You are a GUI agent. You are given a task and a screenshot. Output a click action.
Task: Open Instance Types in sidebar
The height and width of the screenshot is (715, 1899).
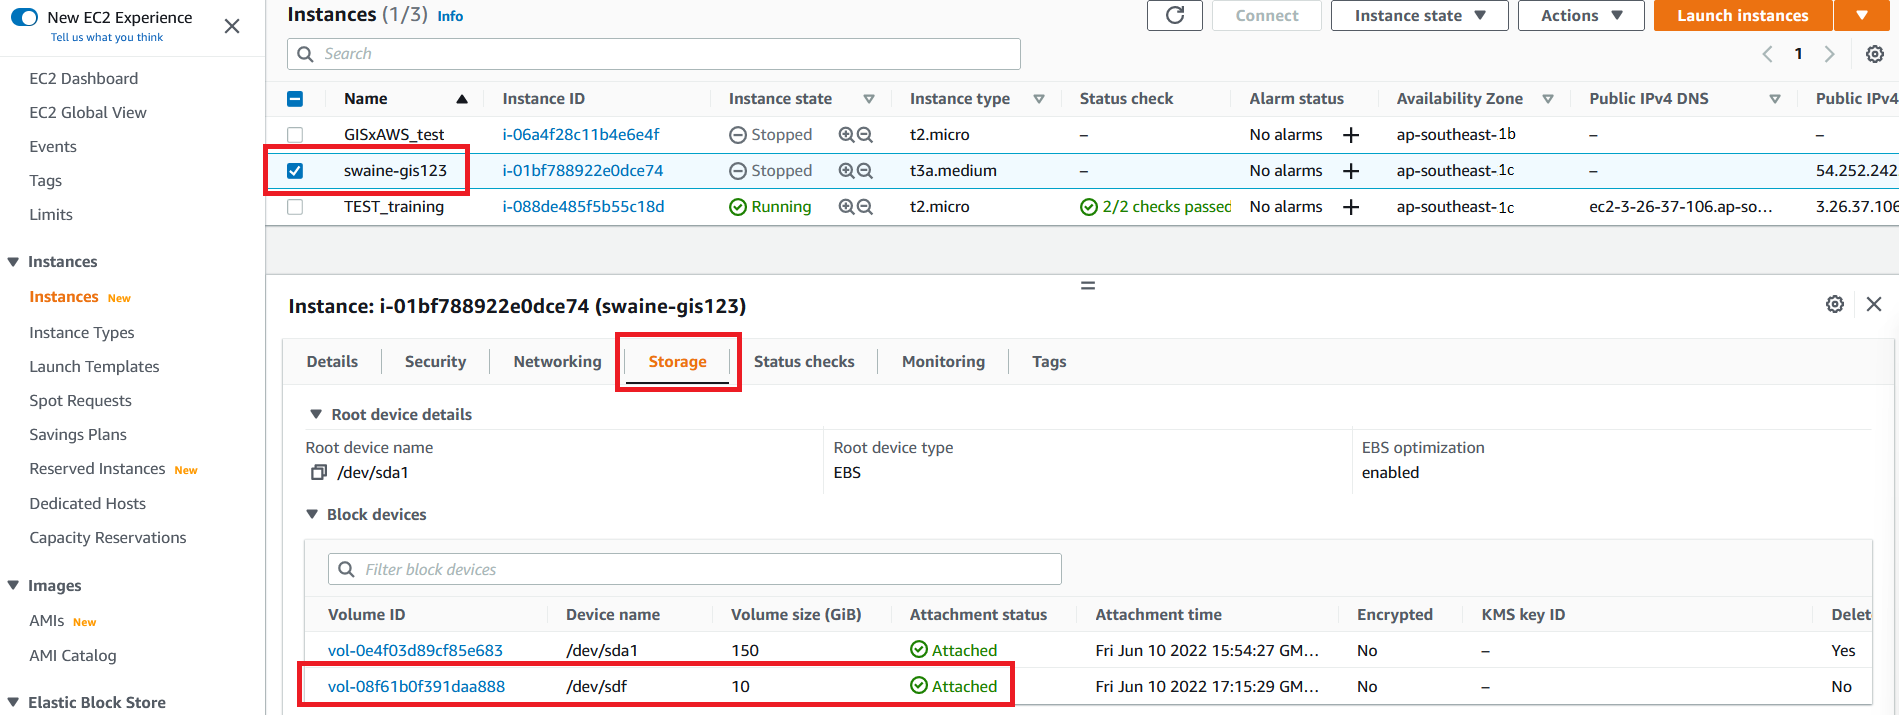click(82, 333)
